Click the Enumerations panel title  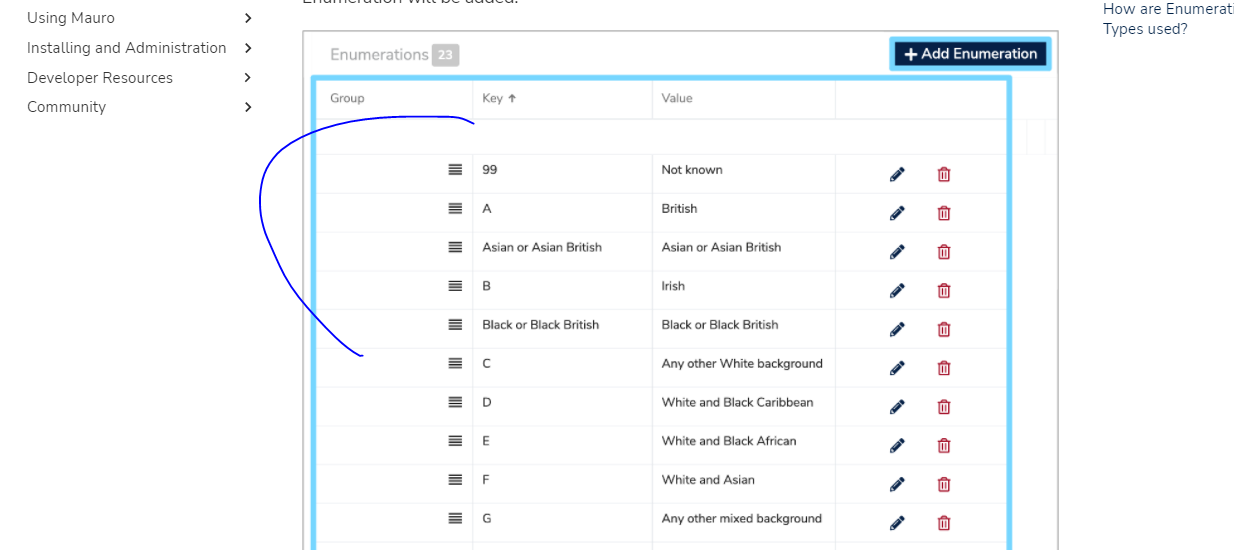click(379, 55)
